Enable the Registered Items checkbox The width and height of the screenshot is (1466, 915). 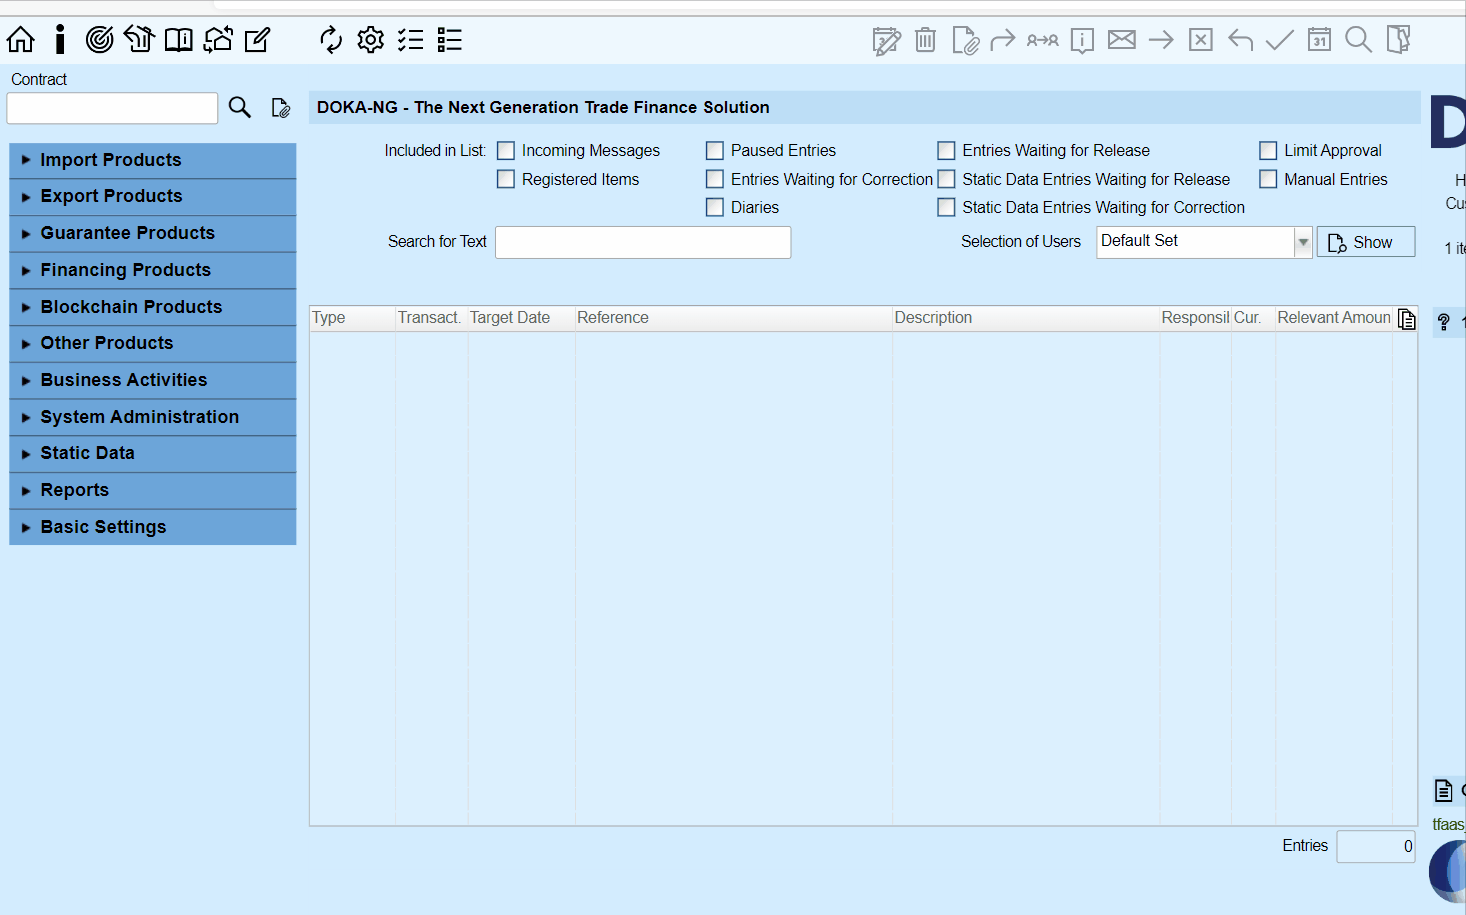pos(506,179)
